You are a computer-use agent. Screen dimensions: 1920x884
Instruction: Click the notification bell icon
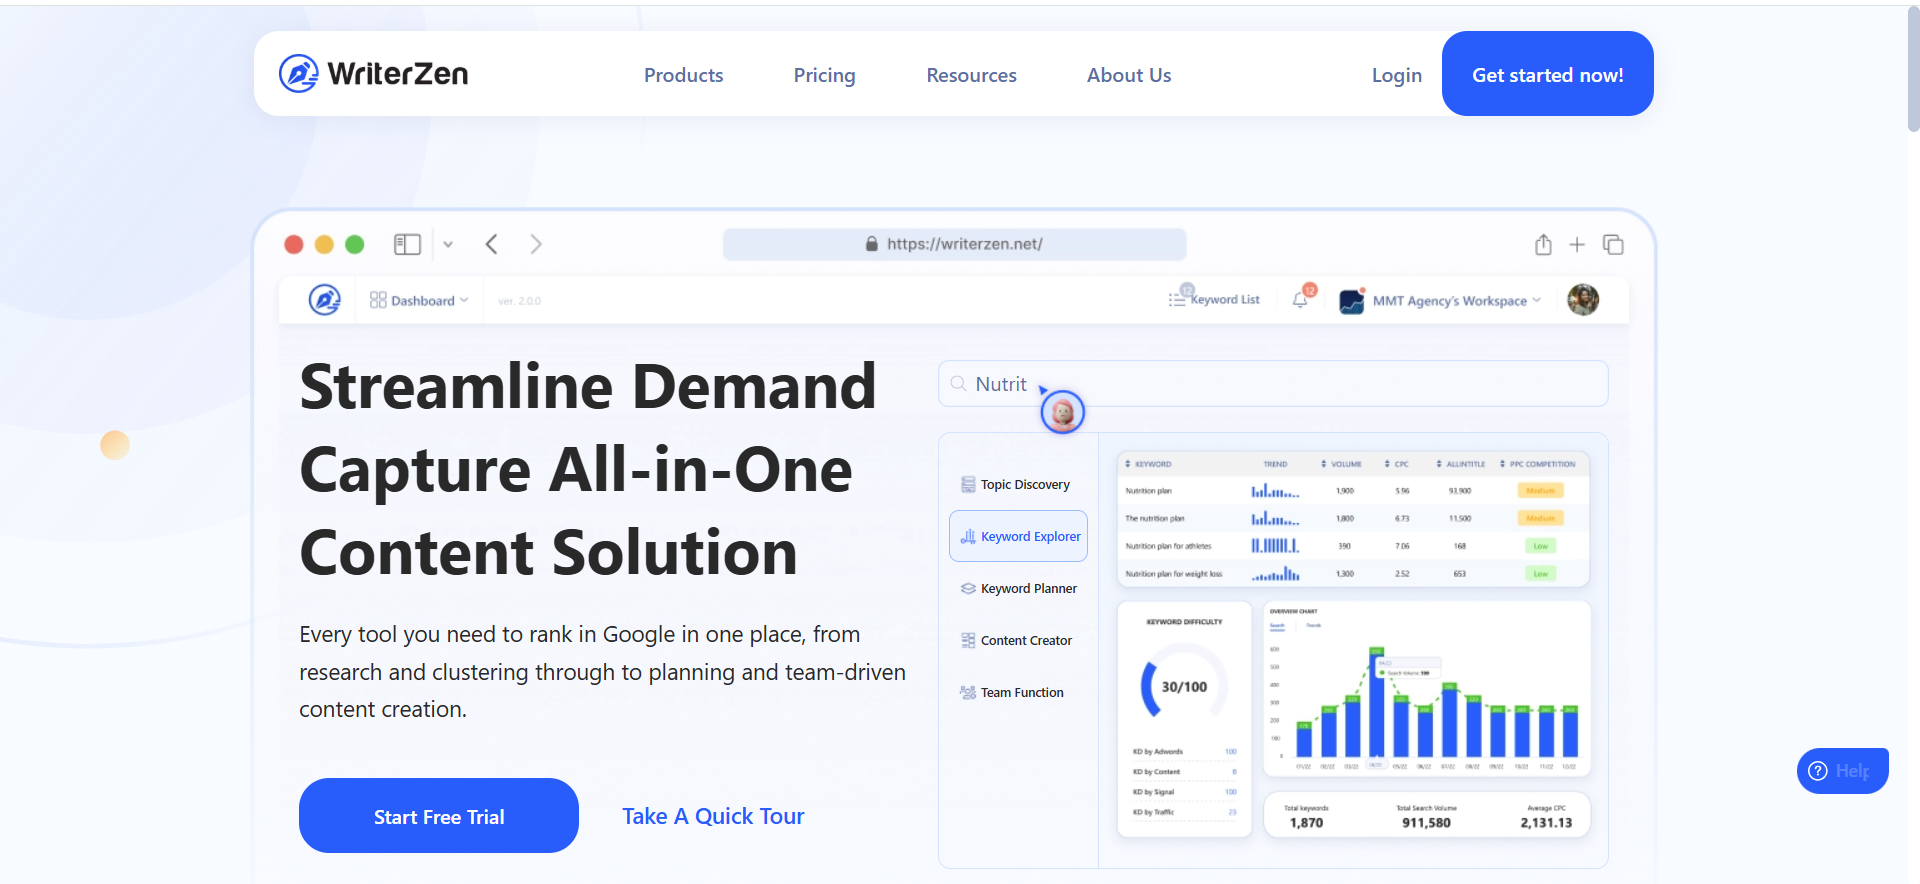(x=1300, y=299)
